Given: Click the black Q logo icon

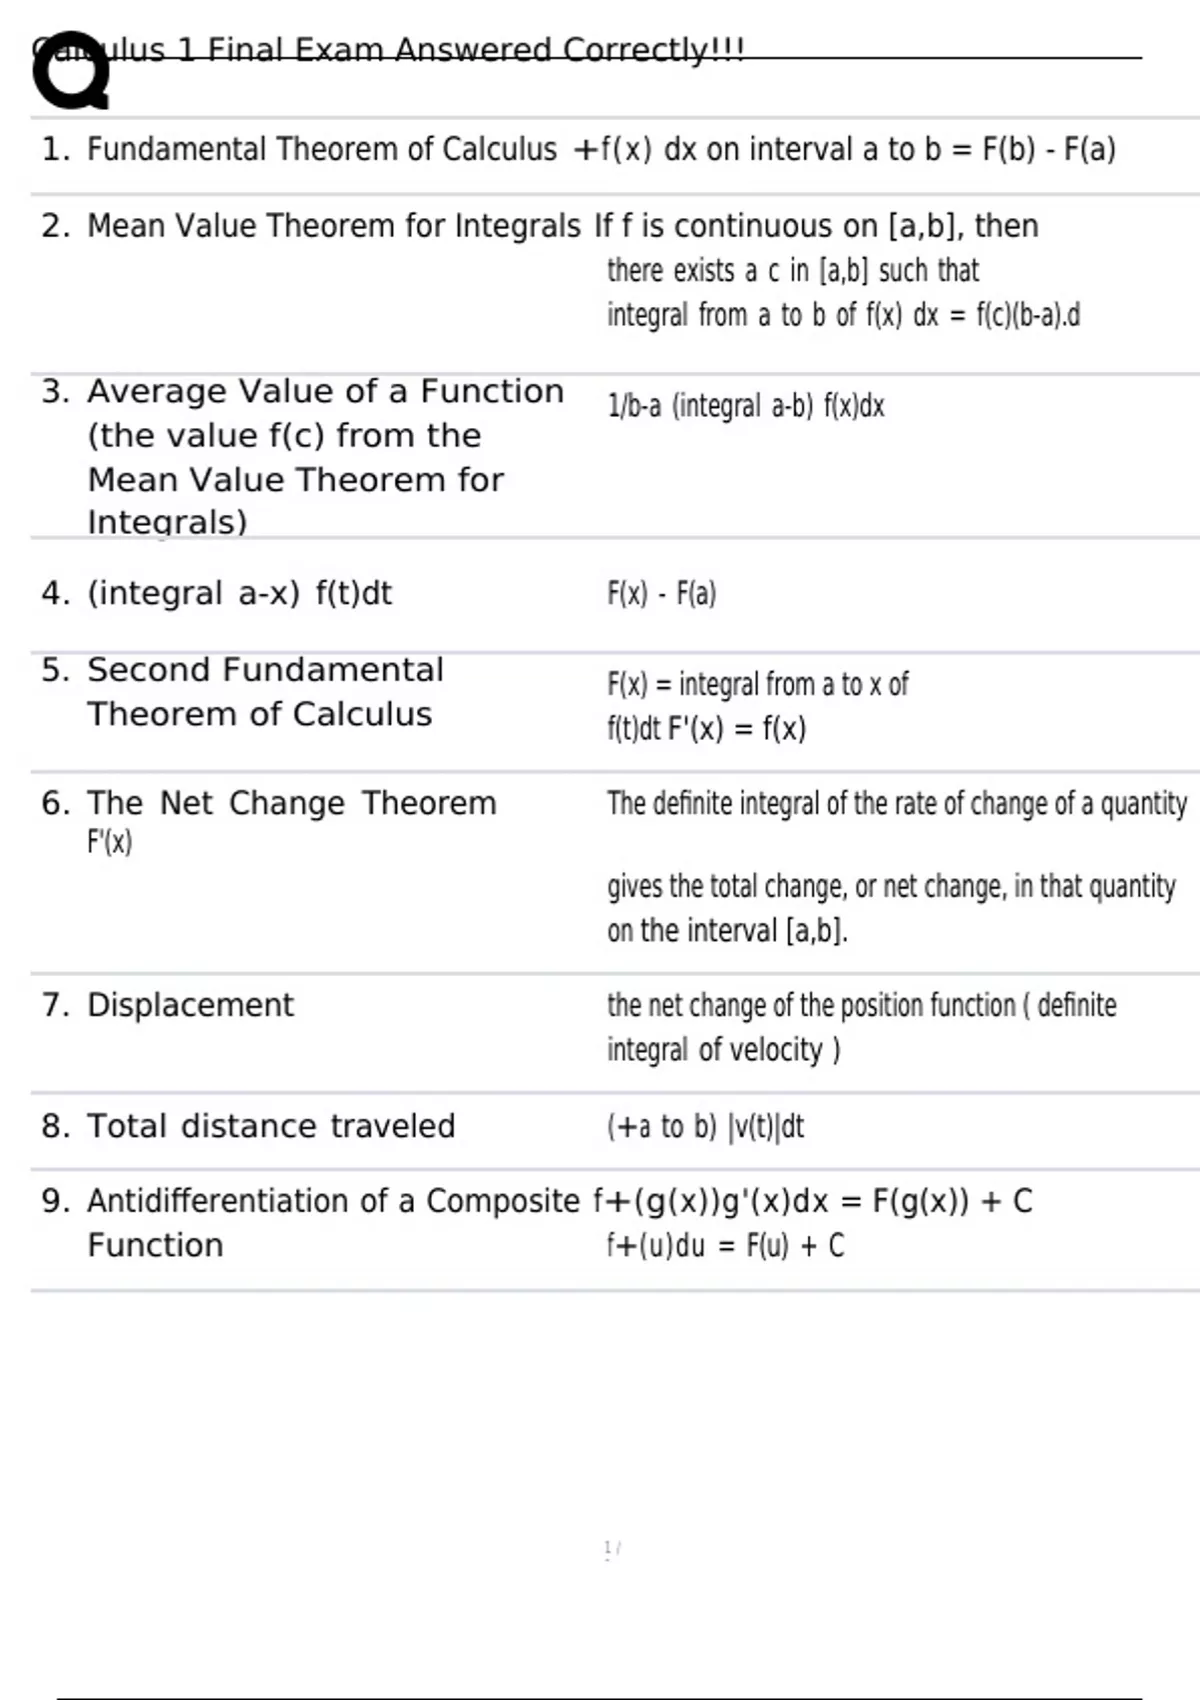Looking at the screenshot, I should (70, 72).
